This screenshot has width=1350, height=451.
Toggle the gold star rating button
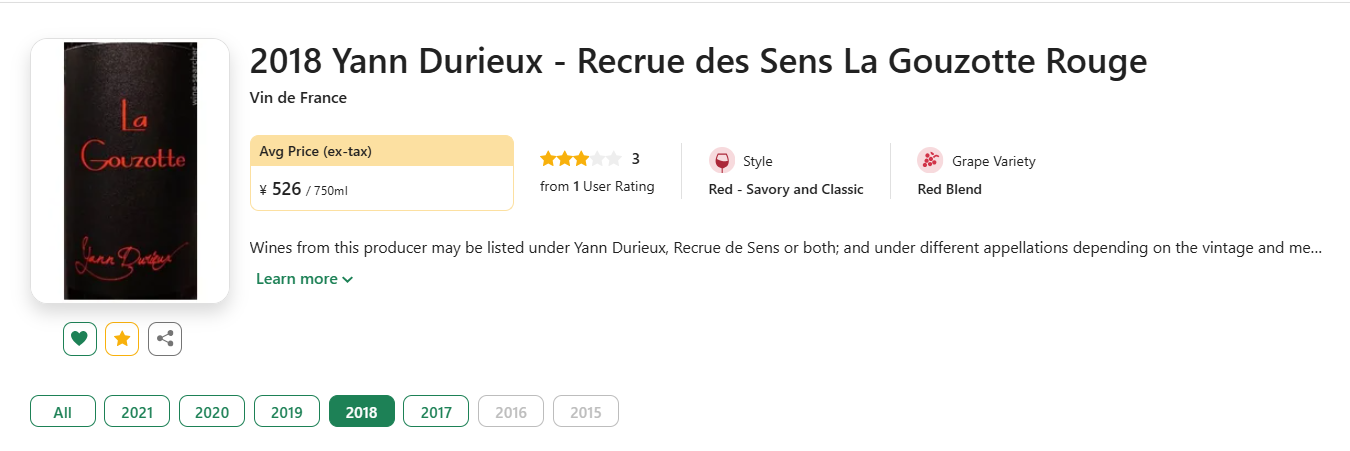122,339
